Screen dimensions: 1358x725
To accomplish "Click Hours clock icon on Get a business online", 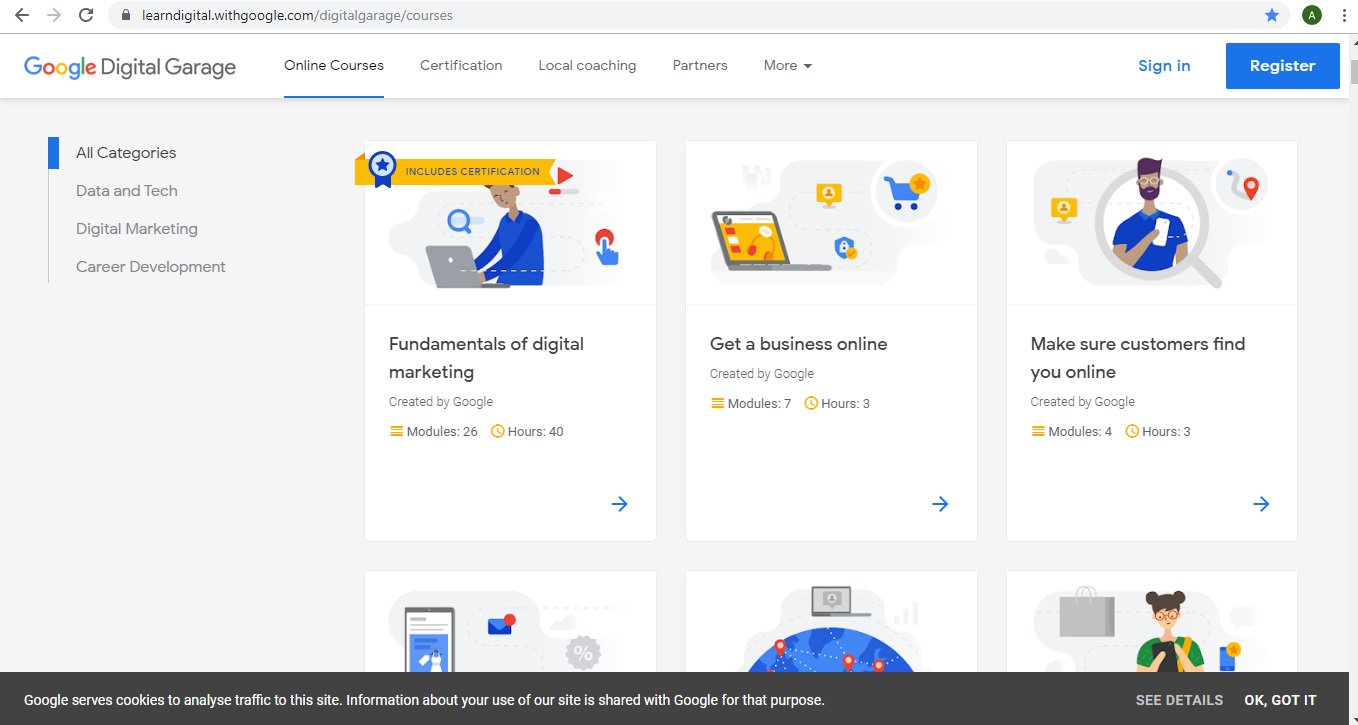I will tap(812, 404).
